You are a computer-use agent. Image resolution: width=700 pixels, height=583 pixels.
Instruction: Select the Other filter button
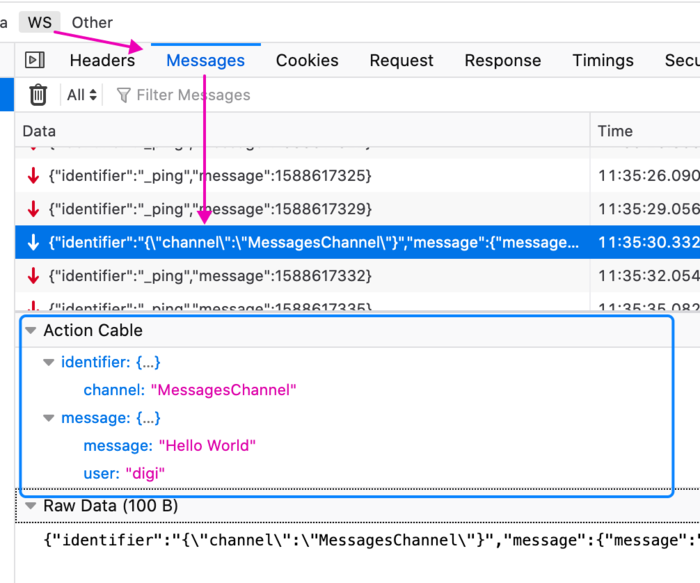[x=92, y=22]
